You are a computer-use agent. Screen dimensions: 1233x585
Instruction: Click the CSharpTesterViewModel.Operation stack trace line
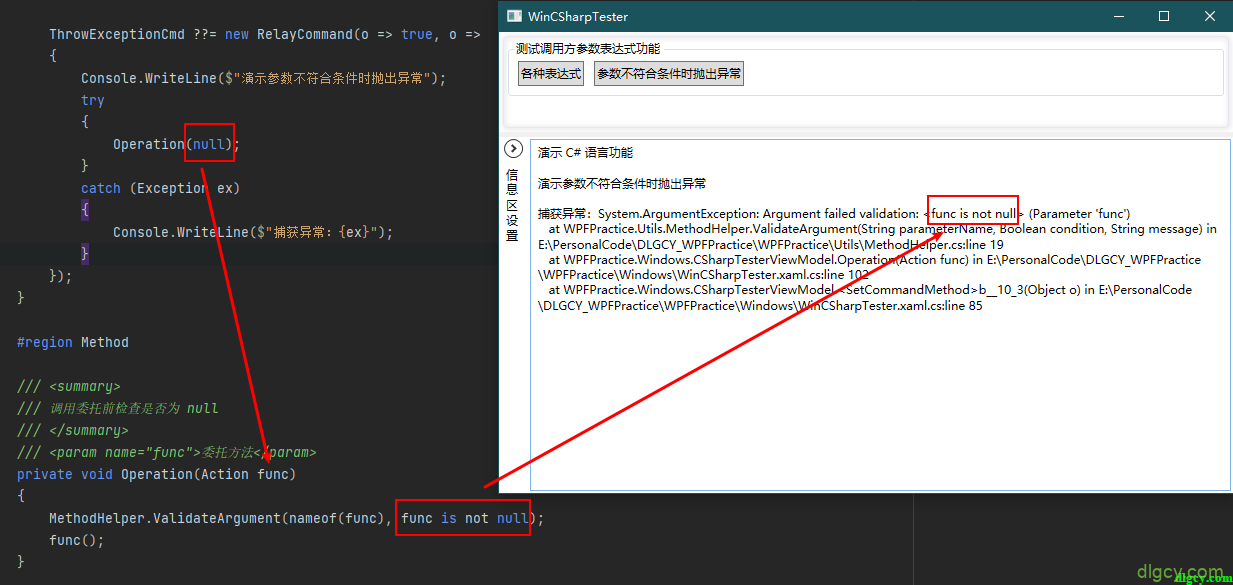point(869,267)
